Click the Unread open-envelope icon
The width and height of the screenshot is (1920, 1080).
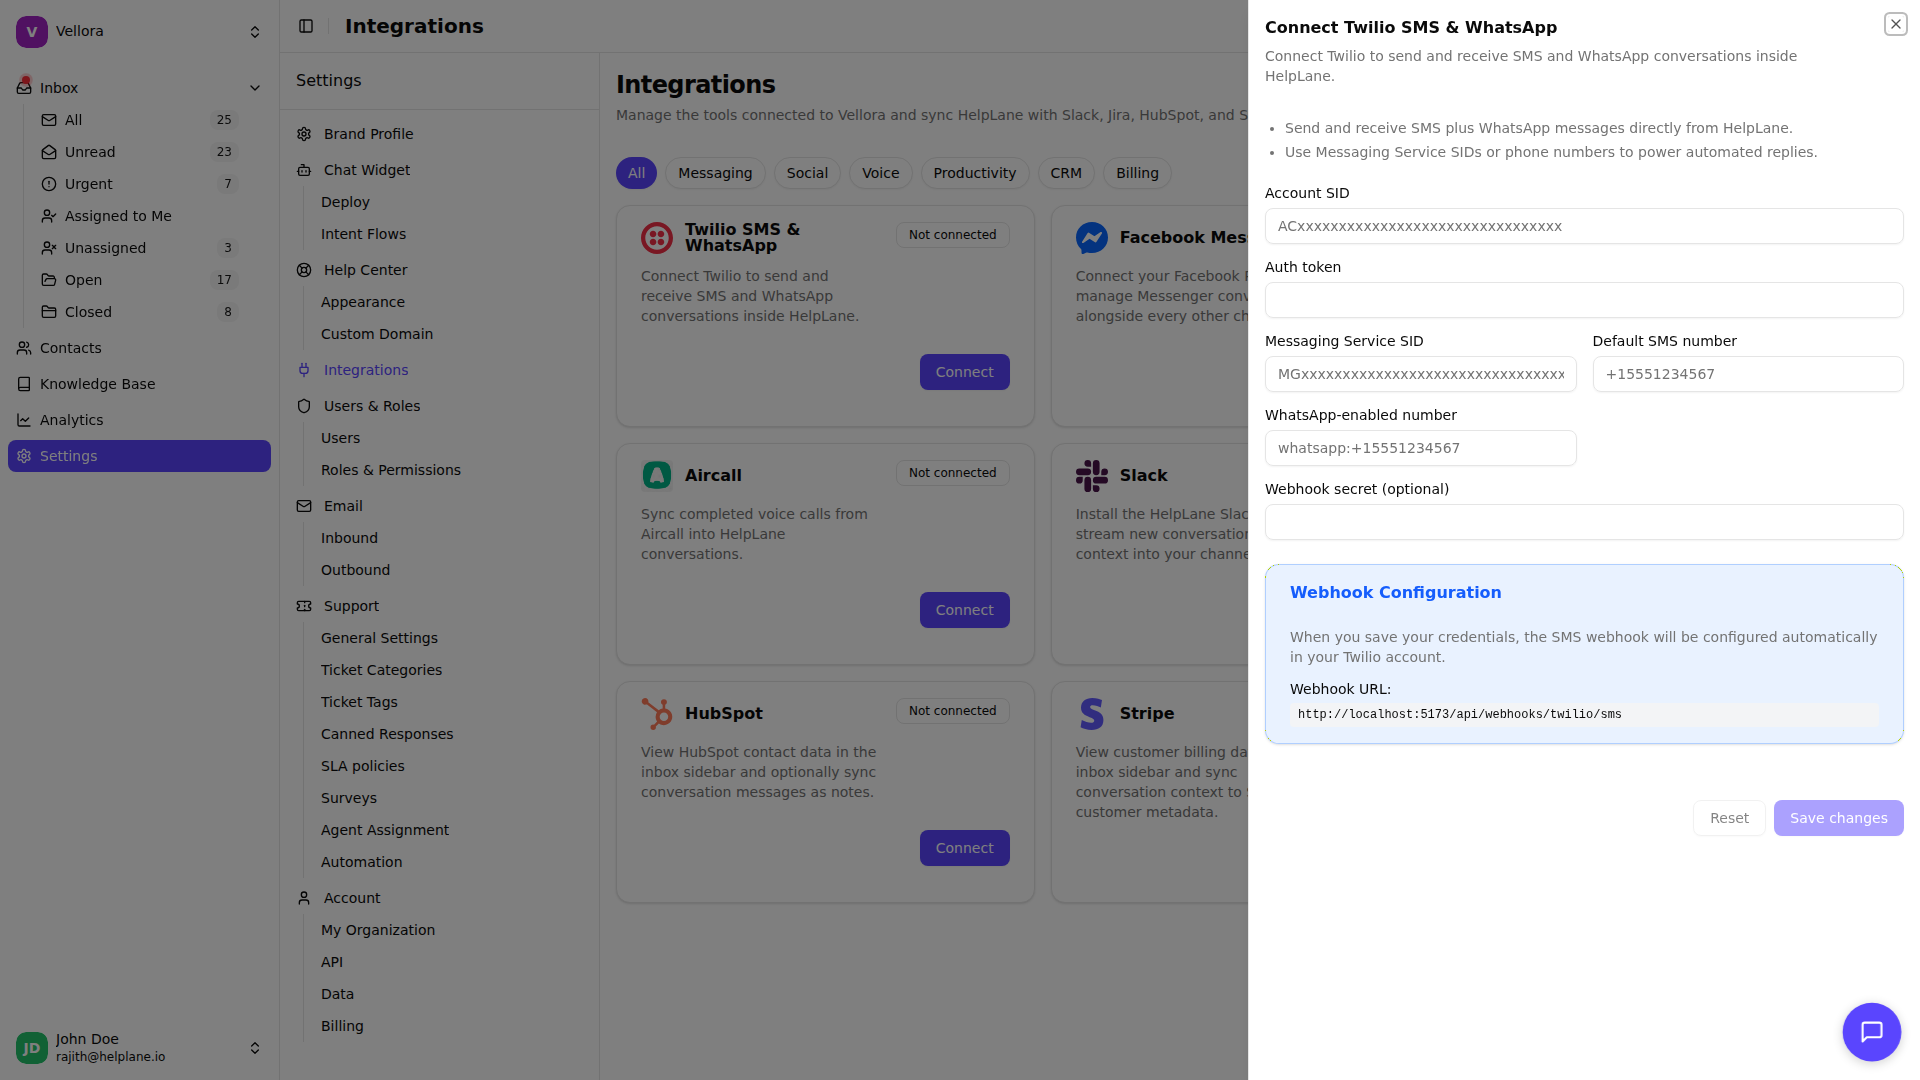pos(49,152)
